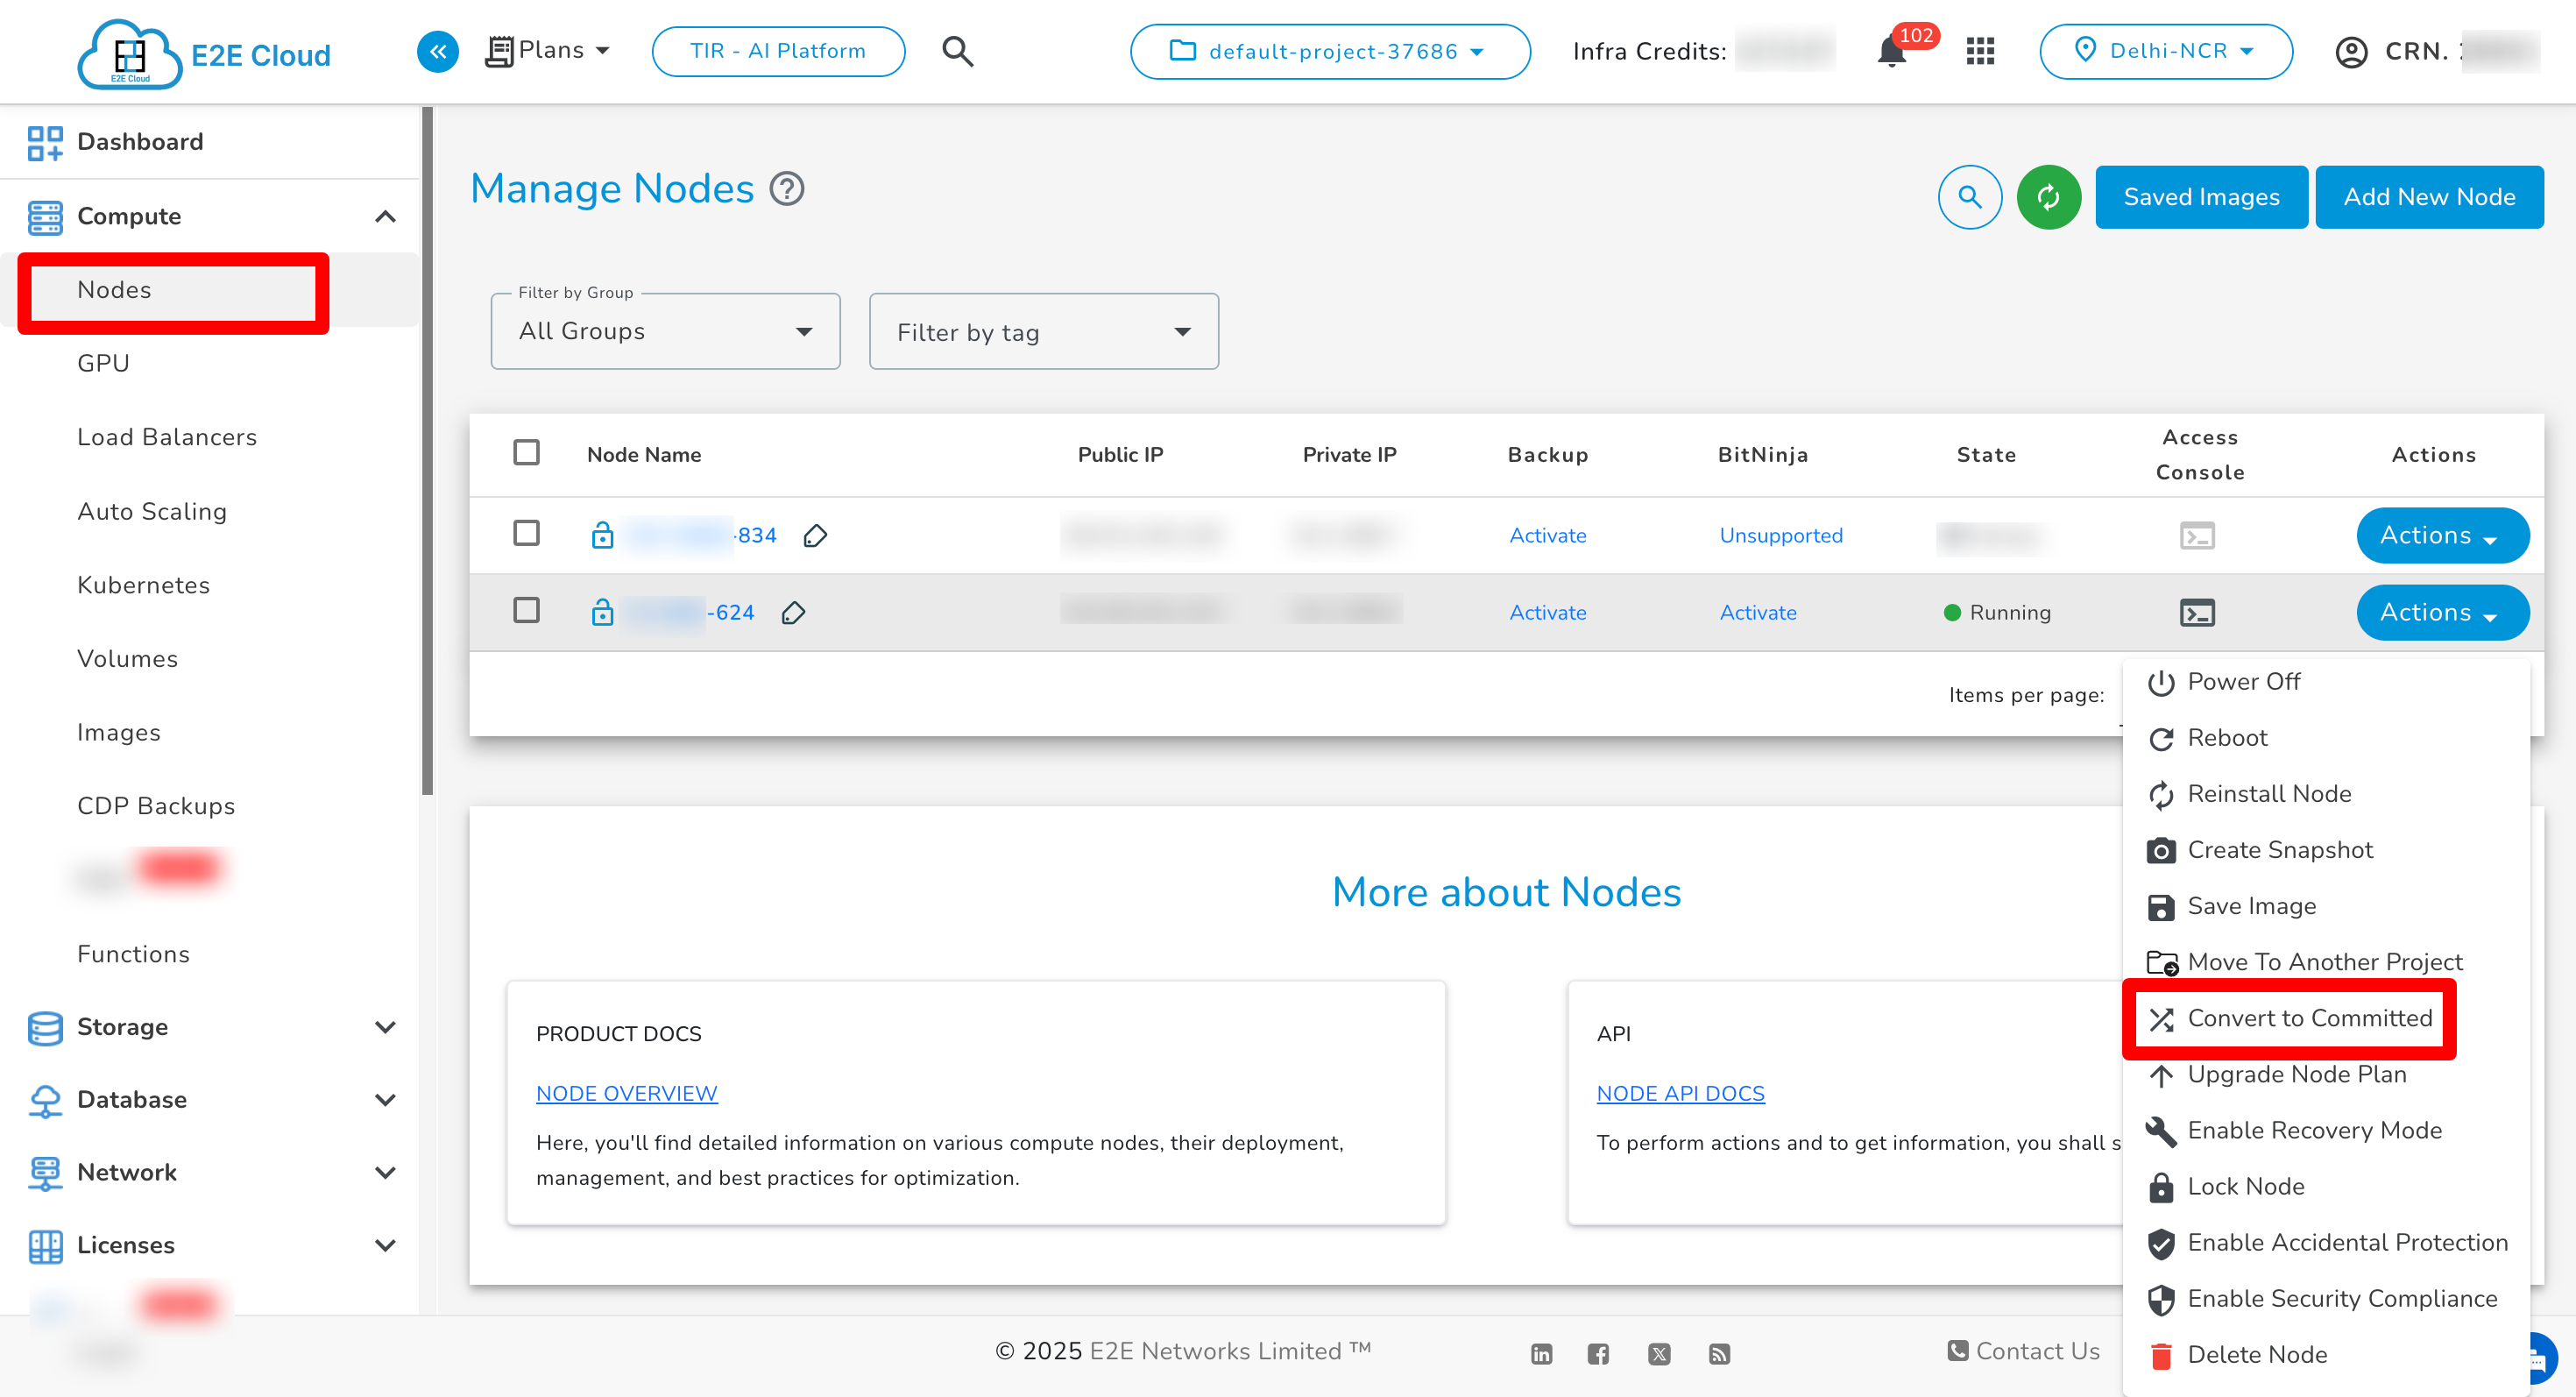This screenshot has width=2576, height=1397.
Task: Click the sidebar vertical scrollbar
Action: 428,450
